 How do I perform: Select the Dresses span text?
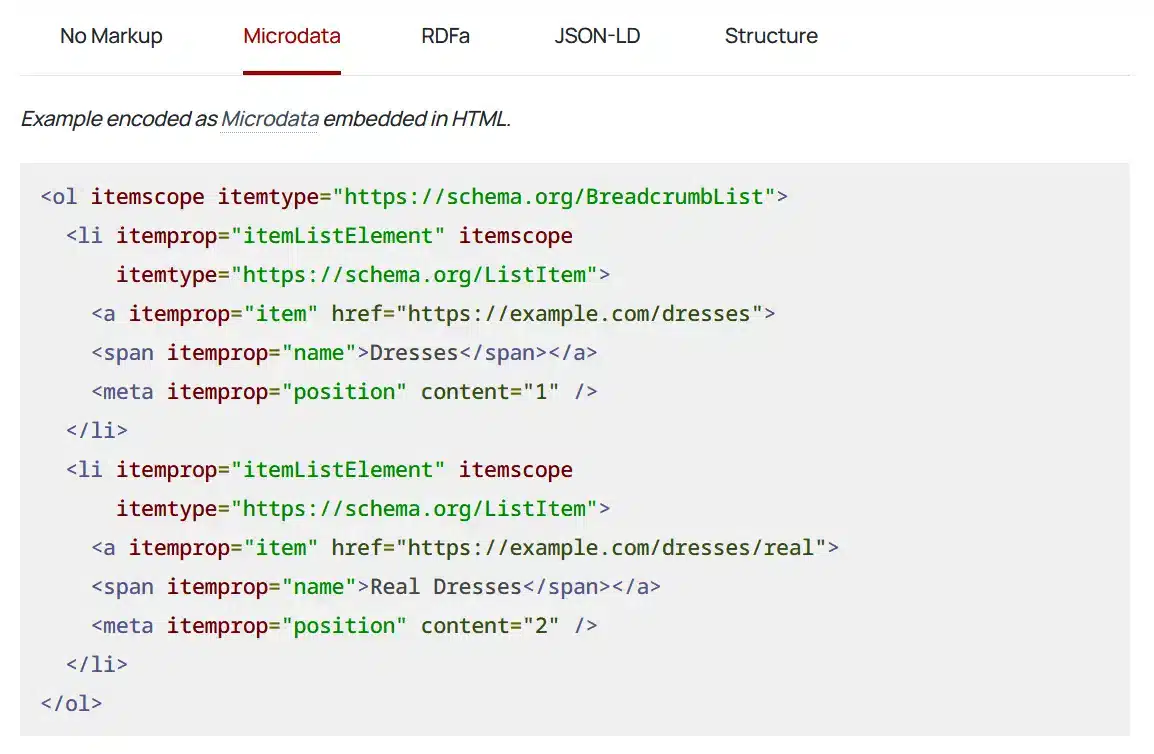[x=413, y=352]
